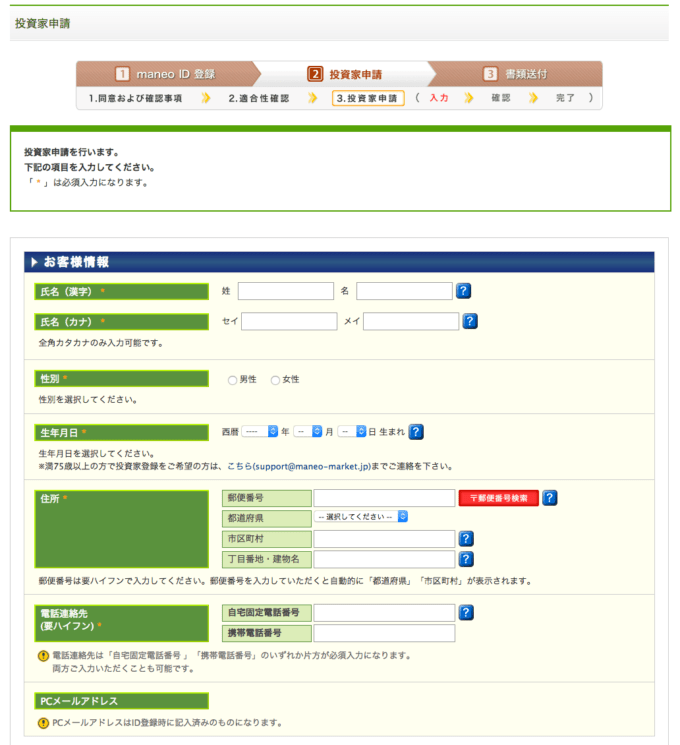Click the 都道府県 field label
Image resolution: width=680 pixels, height=745 pixels.
(267, 518)
